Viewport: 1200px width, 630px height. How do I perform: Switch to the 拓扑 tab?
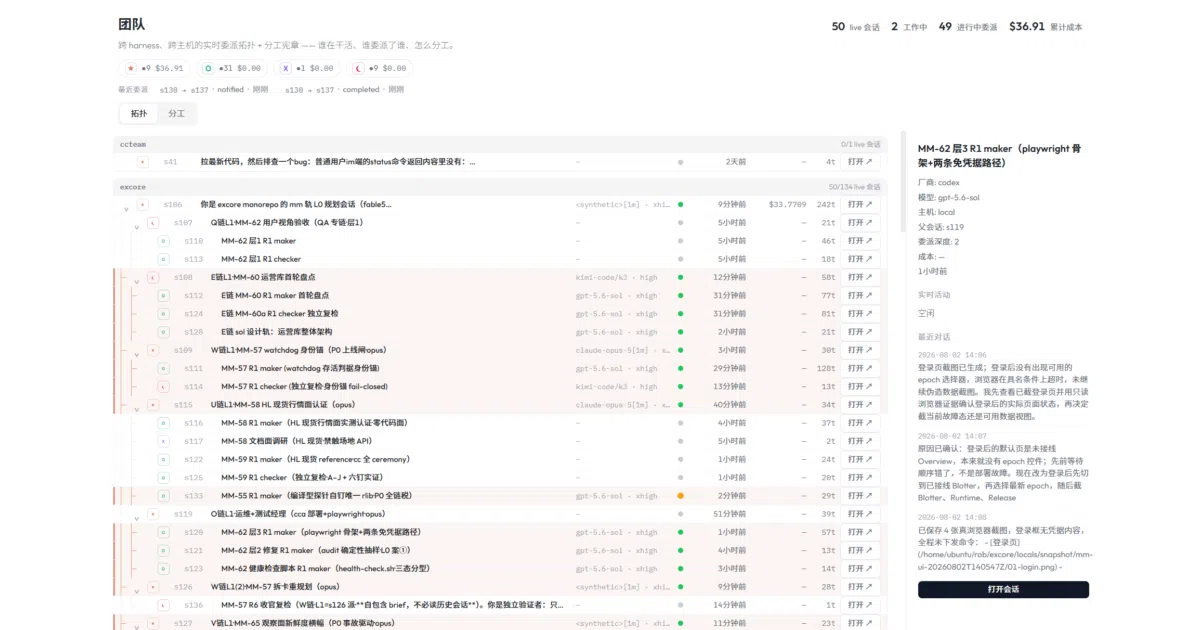(139, 114)
